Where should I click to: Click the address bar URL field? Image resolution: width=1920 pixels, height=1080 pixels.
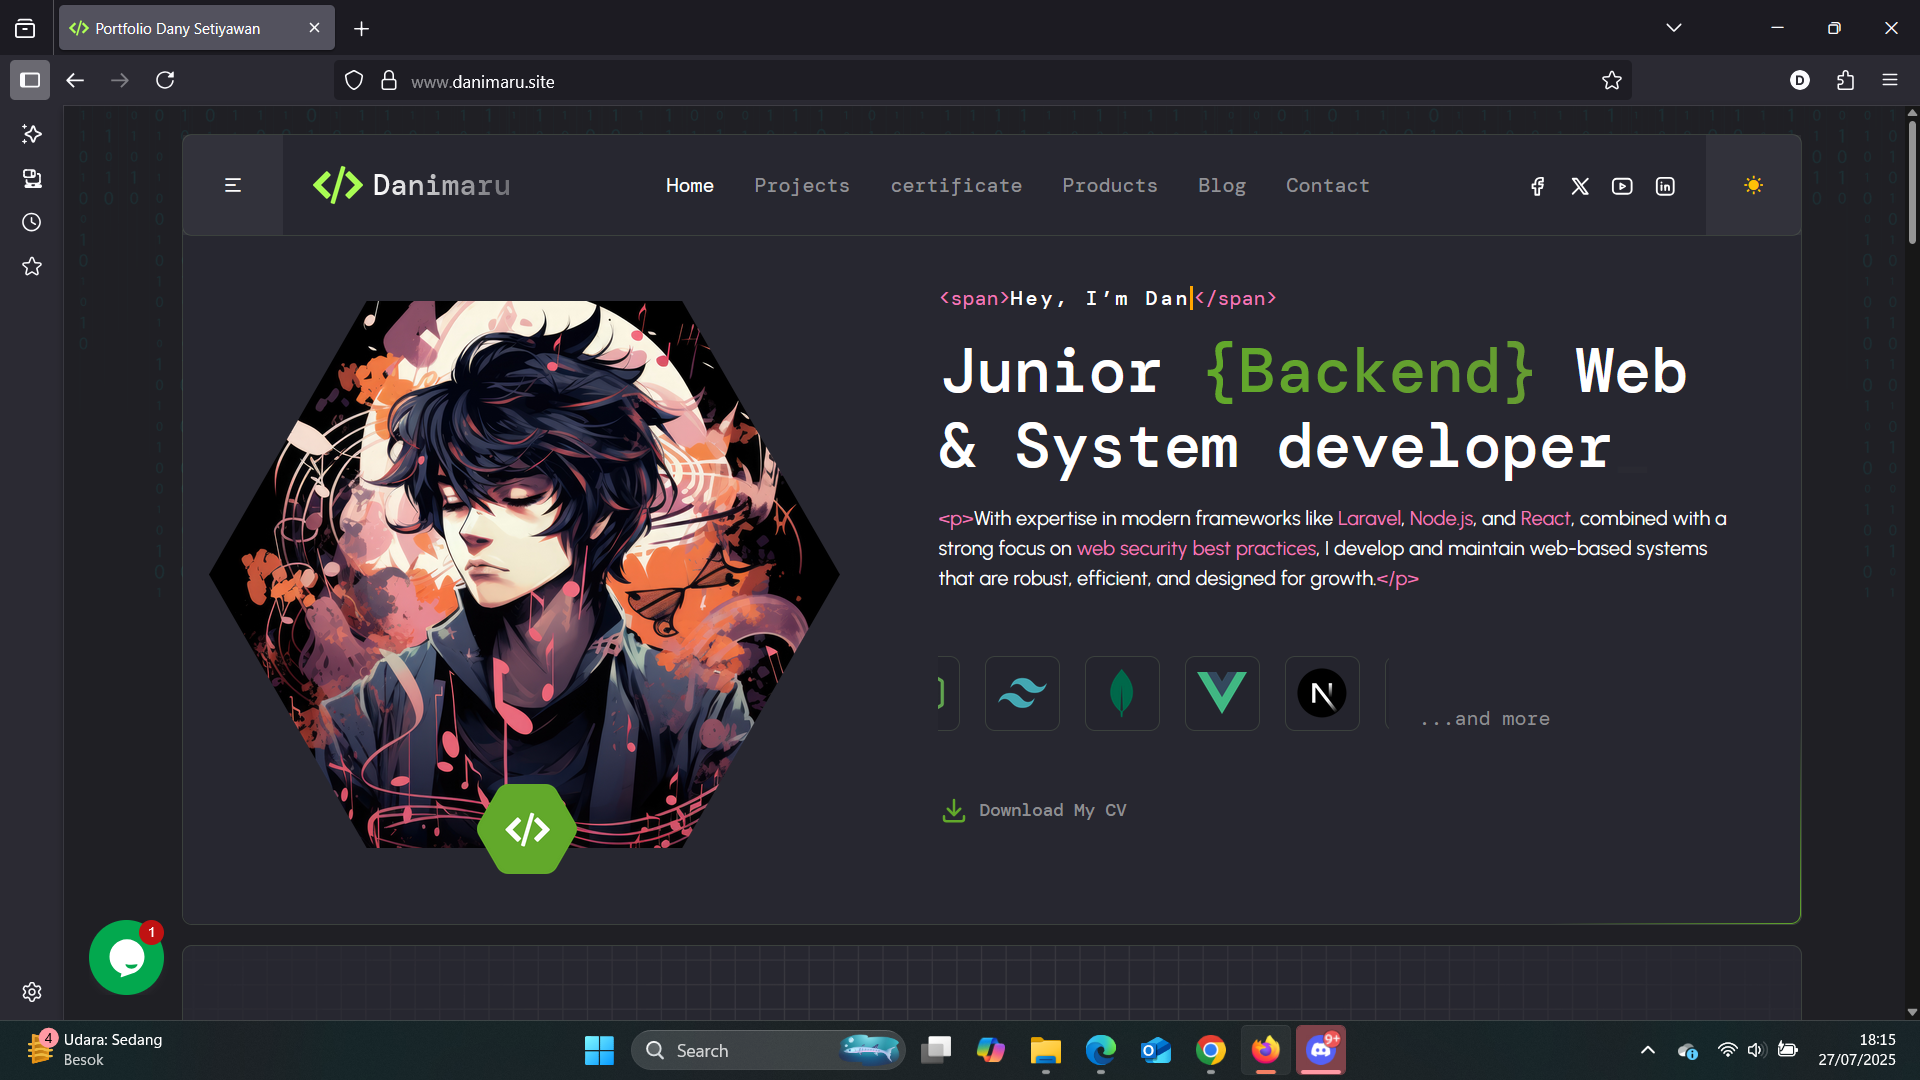pyautogui.click(x=900, y=81)
